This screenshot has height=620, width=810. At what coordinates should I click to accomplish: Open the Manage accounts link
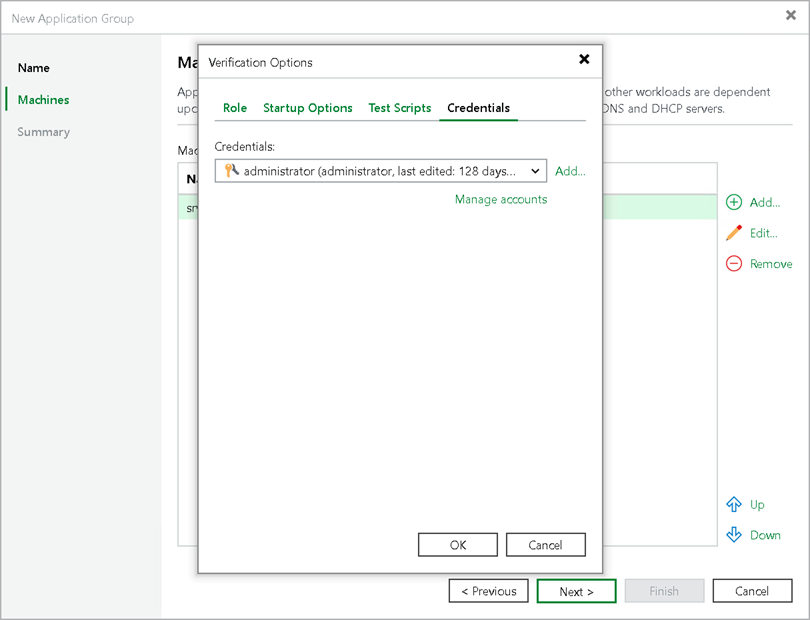[x=501, y=199]
